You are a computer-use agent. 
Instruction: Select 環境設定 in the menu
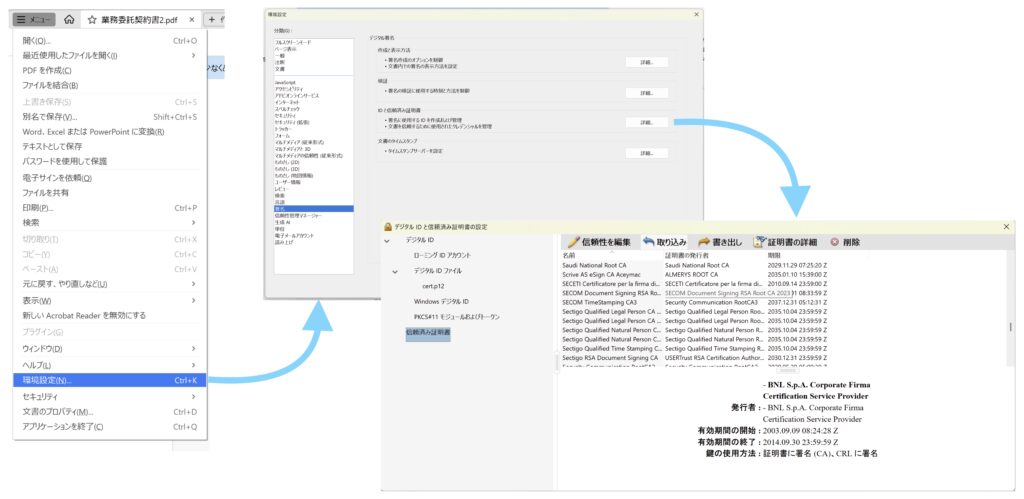click(x=48, y=380)
